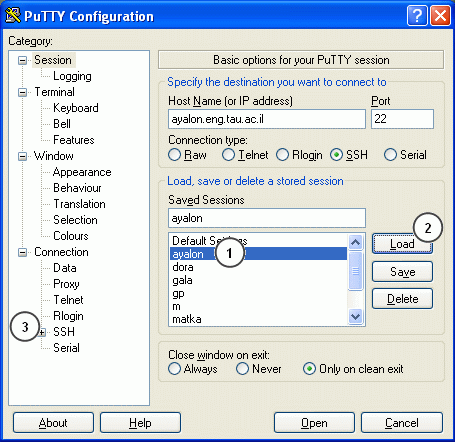This screenshot has height=442, width=455.
Task: Open the Data settings
Action: click(65, 268)
